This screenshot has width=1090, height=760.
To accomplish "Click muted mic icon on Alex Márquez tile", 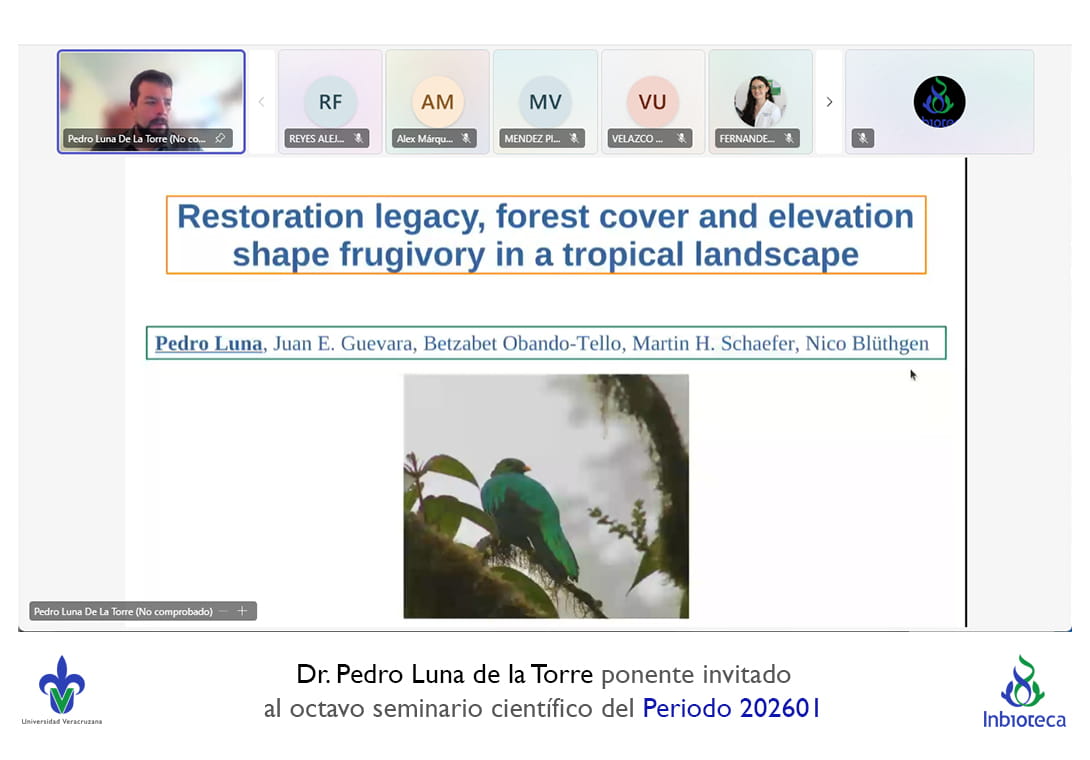I will coord(465,139).
